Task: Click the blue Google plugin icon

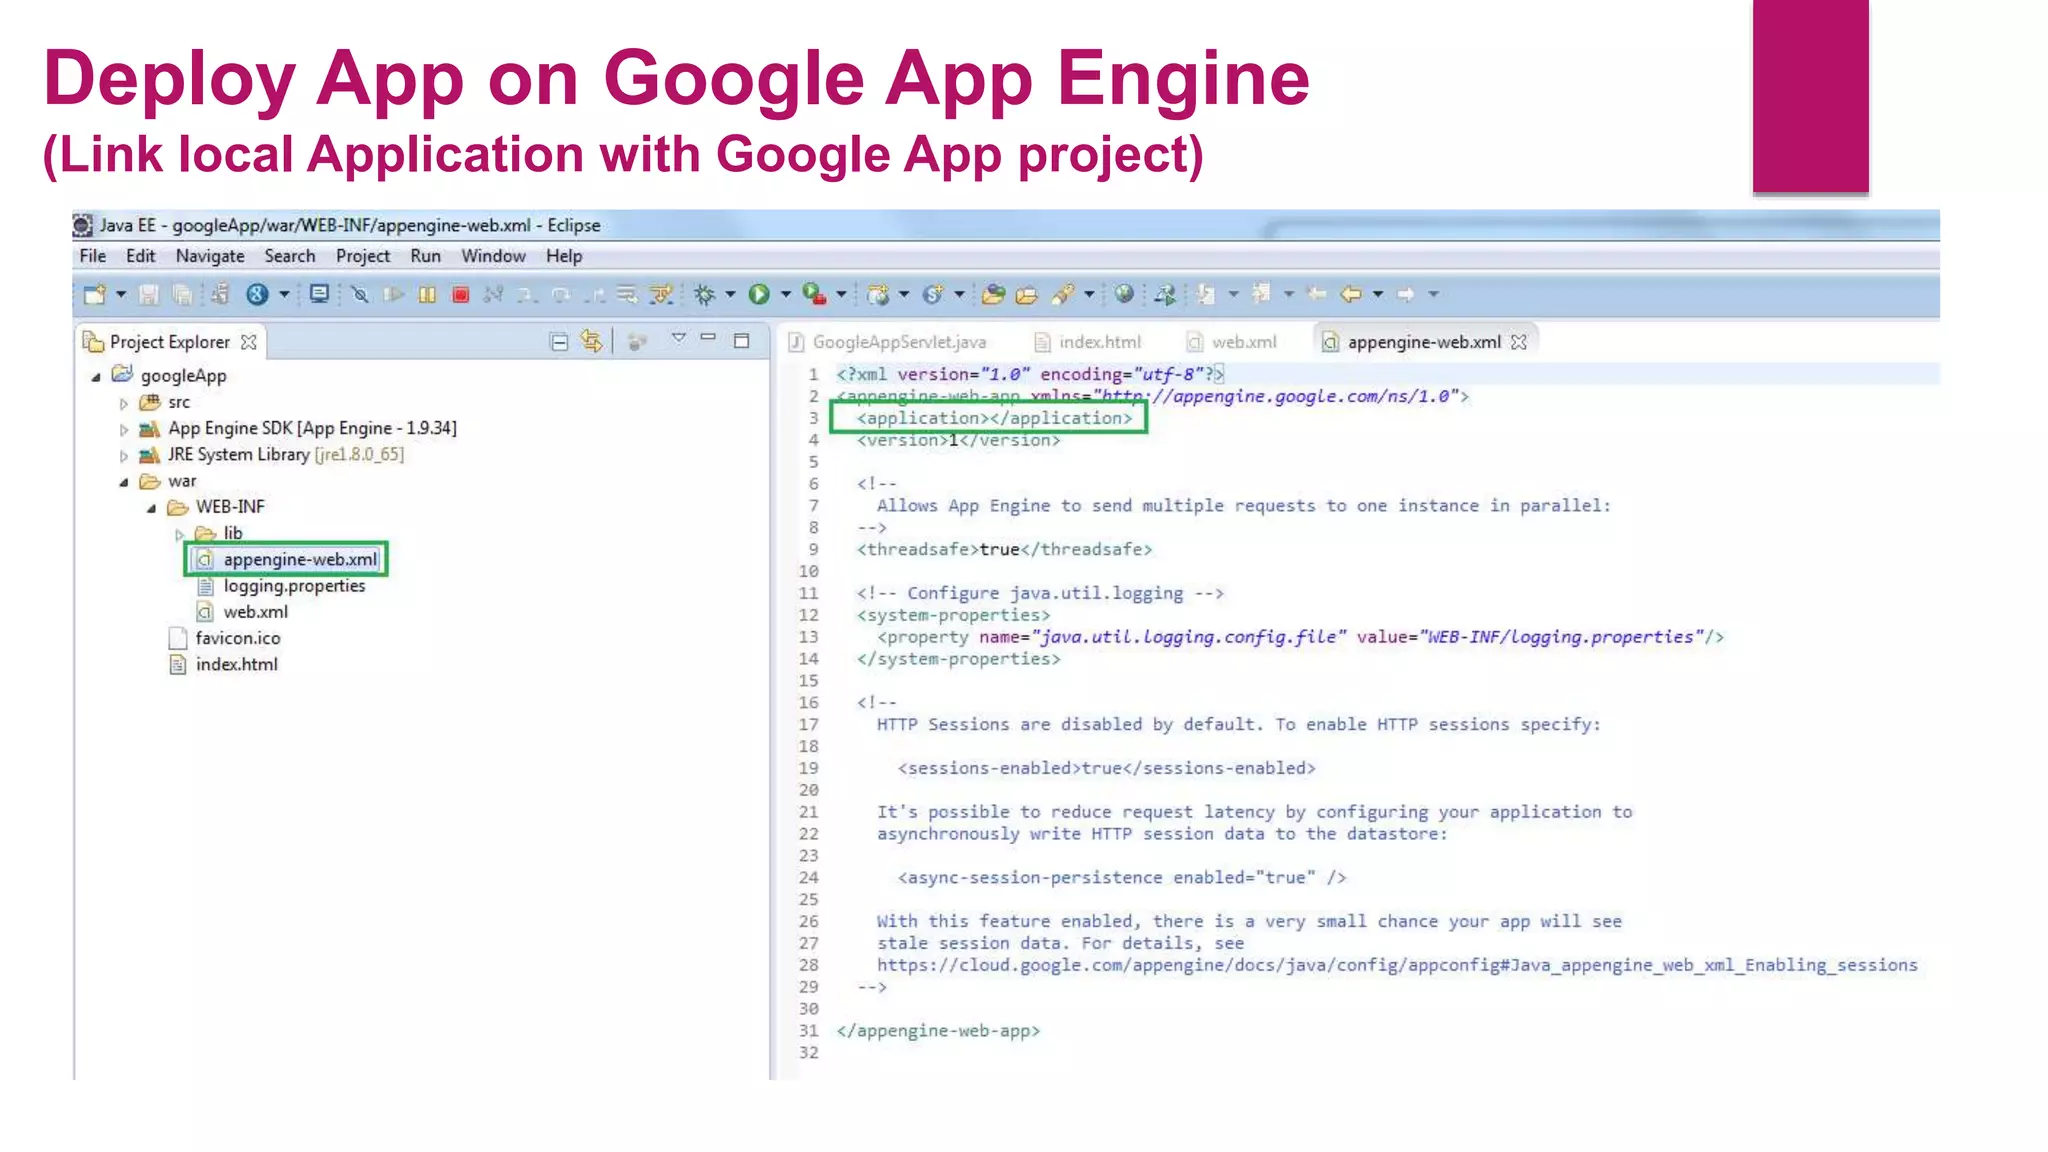Action: point(257,294)
